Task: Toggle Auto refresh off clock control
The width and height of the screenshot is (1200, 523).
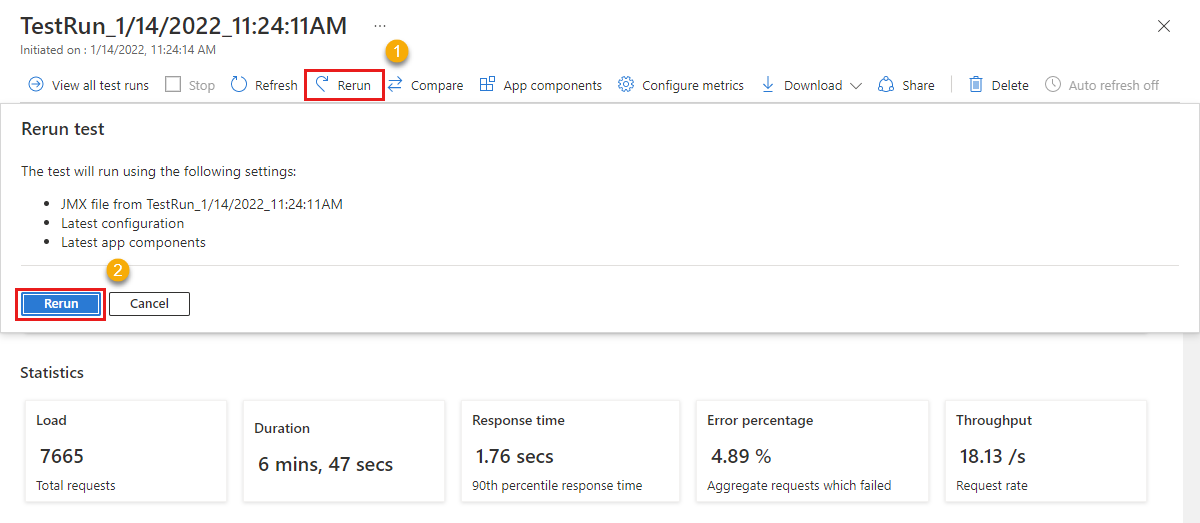Action: click(x=1102, y=85)
